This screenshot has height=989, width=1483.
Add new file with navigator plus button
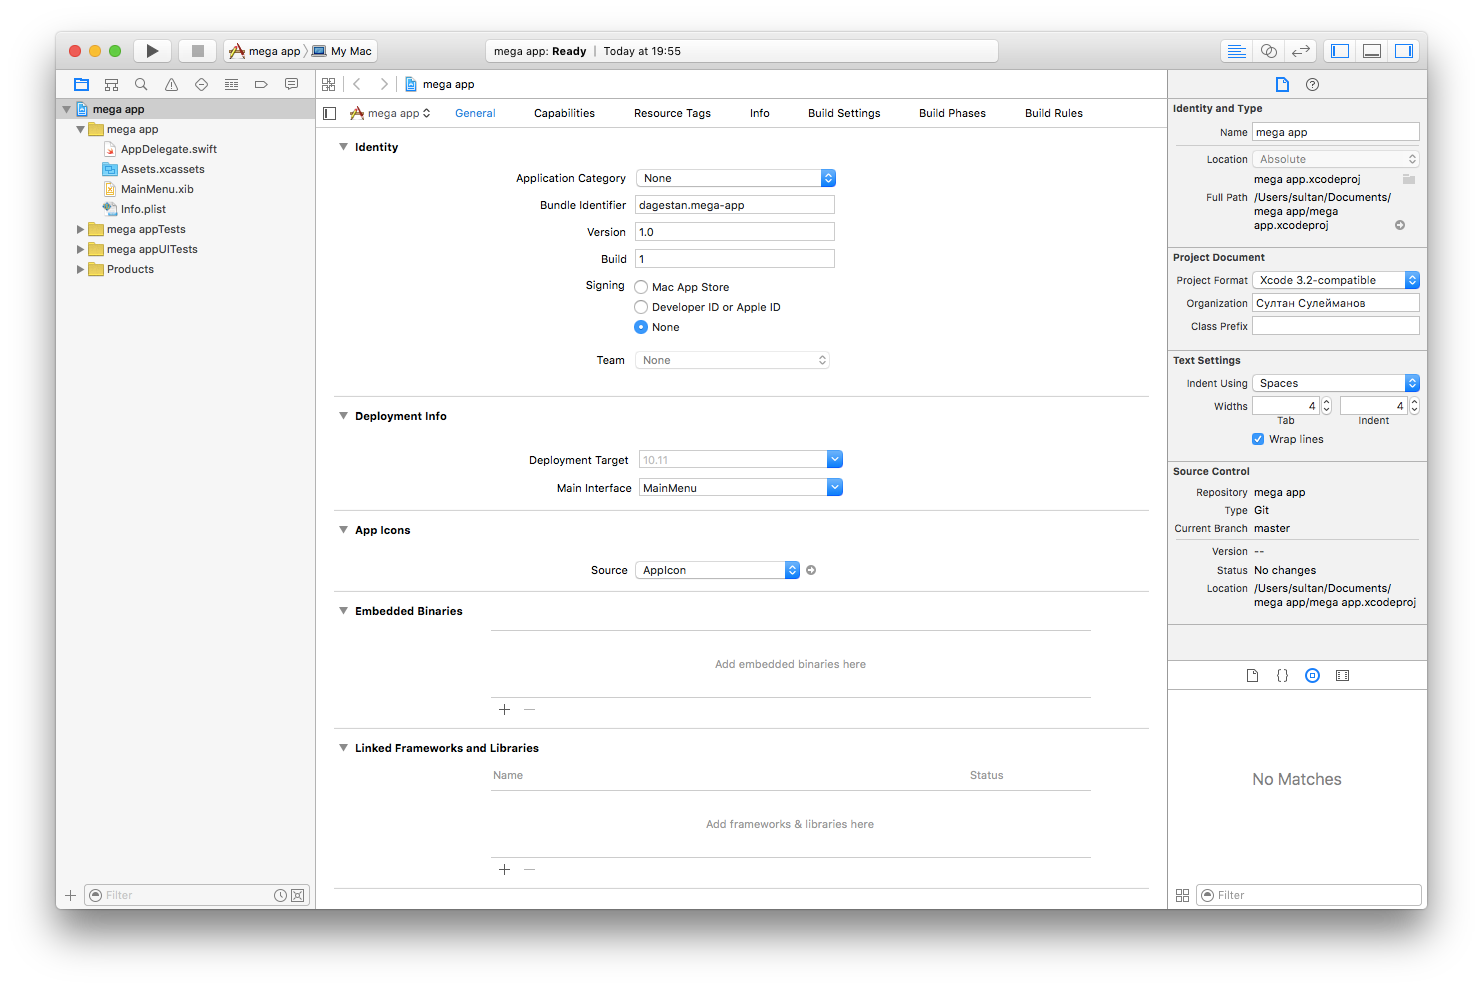[70, 896]
